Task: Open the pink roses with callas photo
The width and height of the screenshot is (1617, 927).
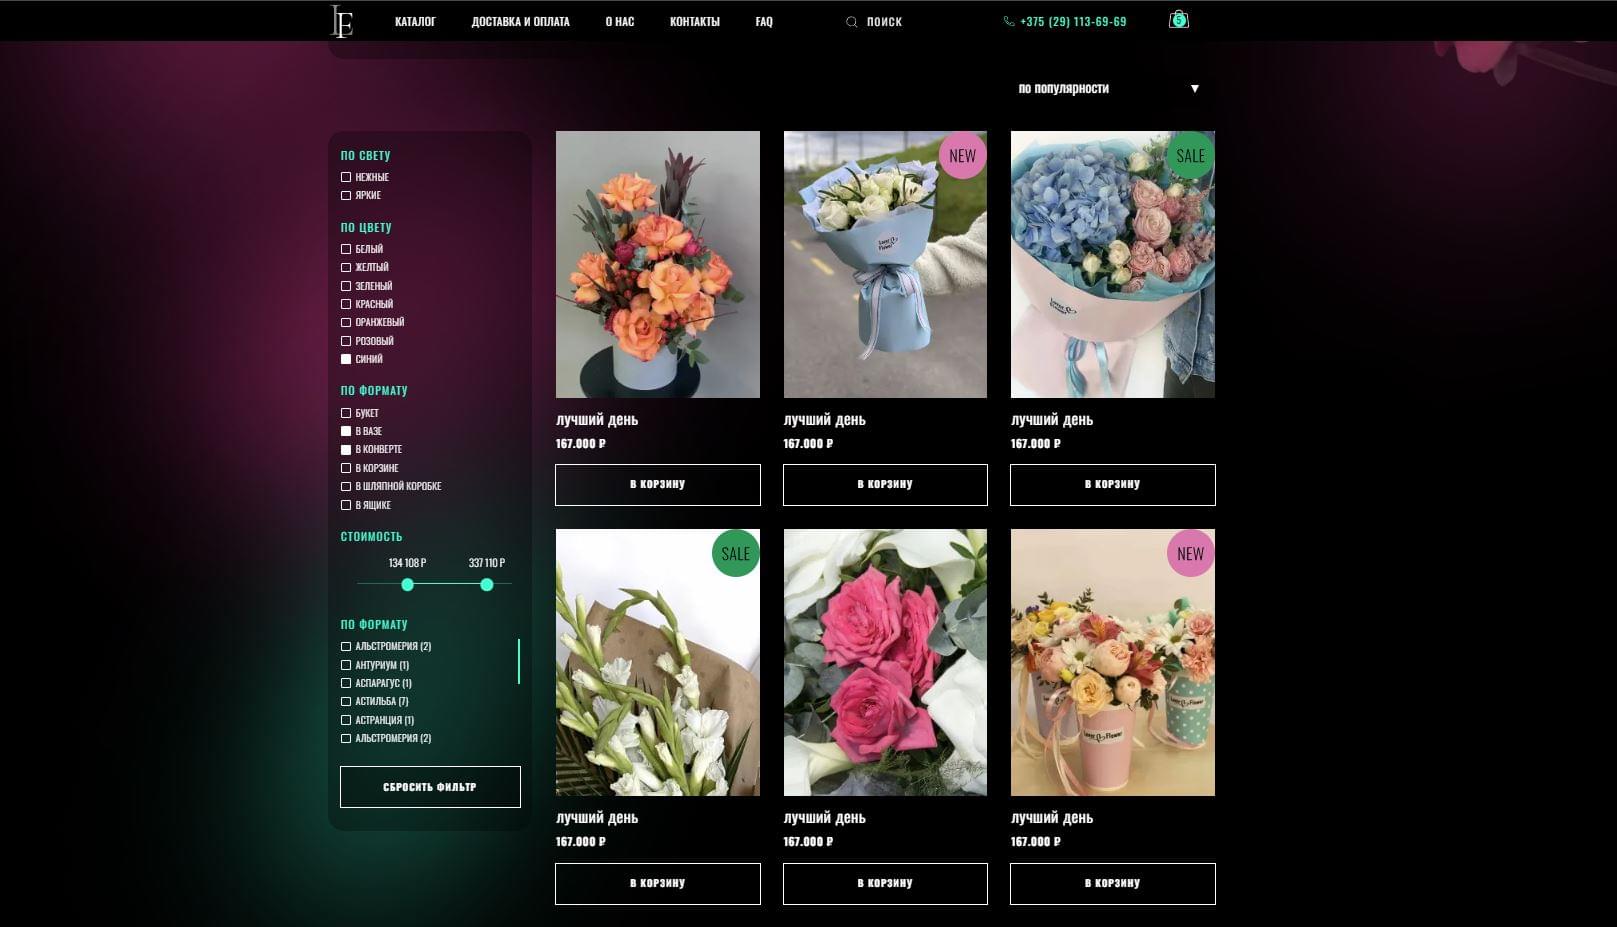Action: point(885,662)
